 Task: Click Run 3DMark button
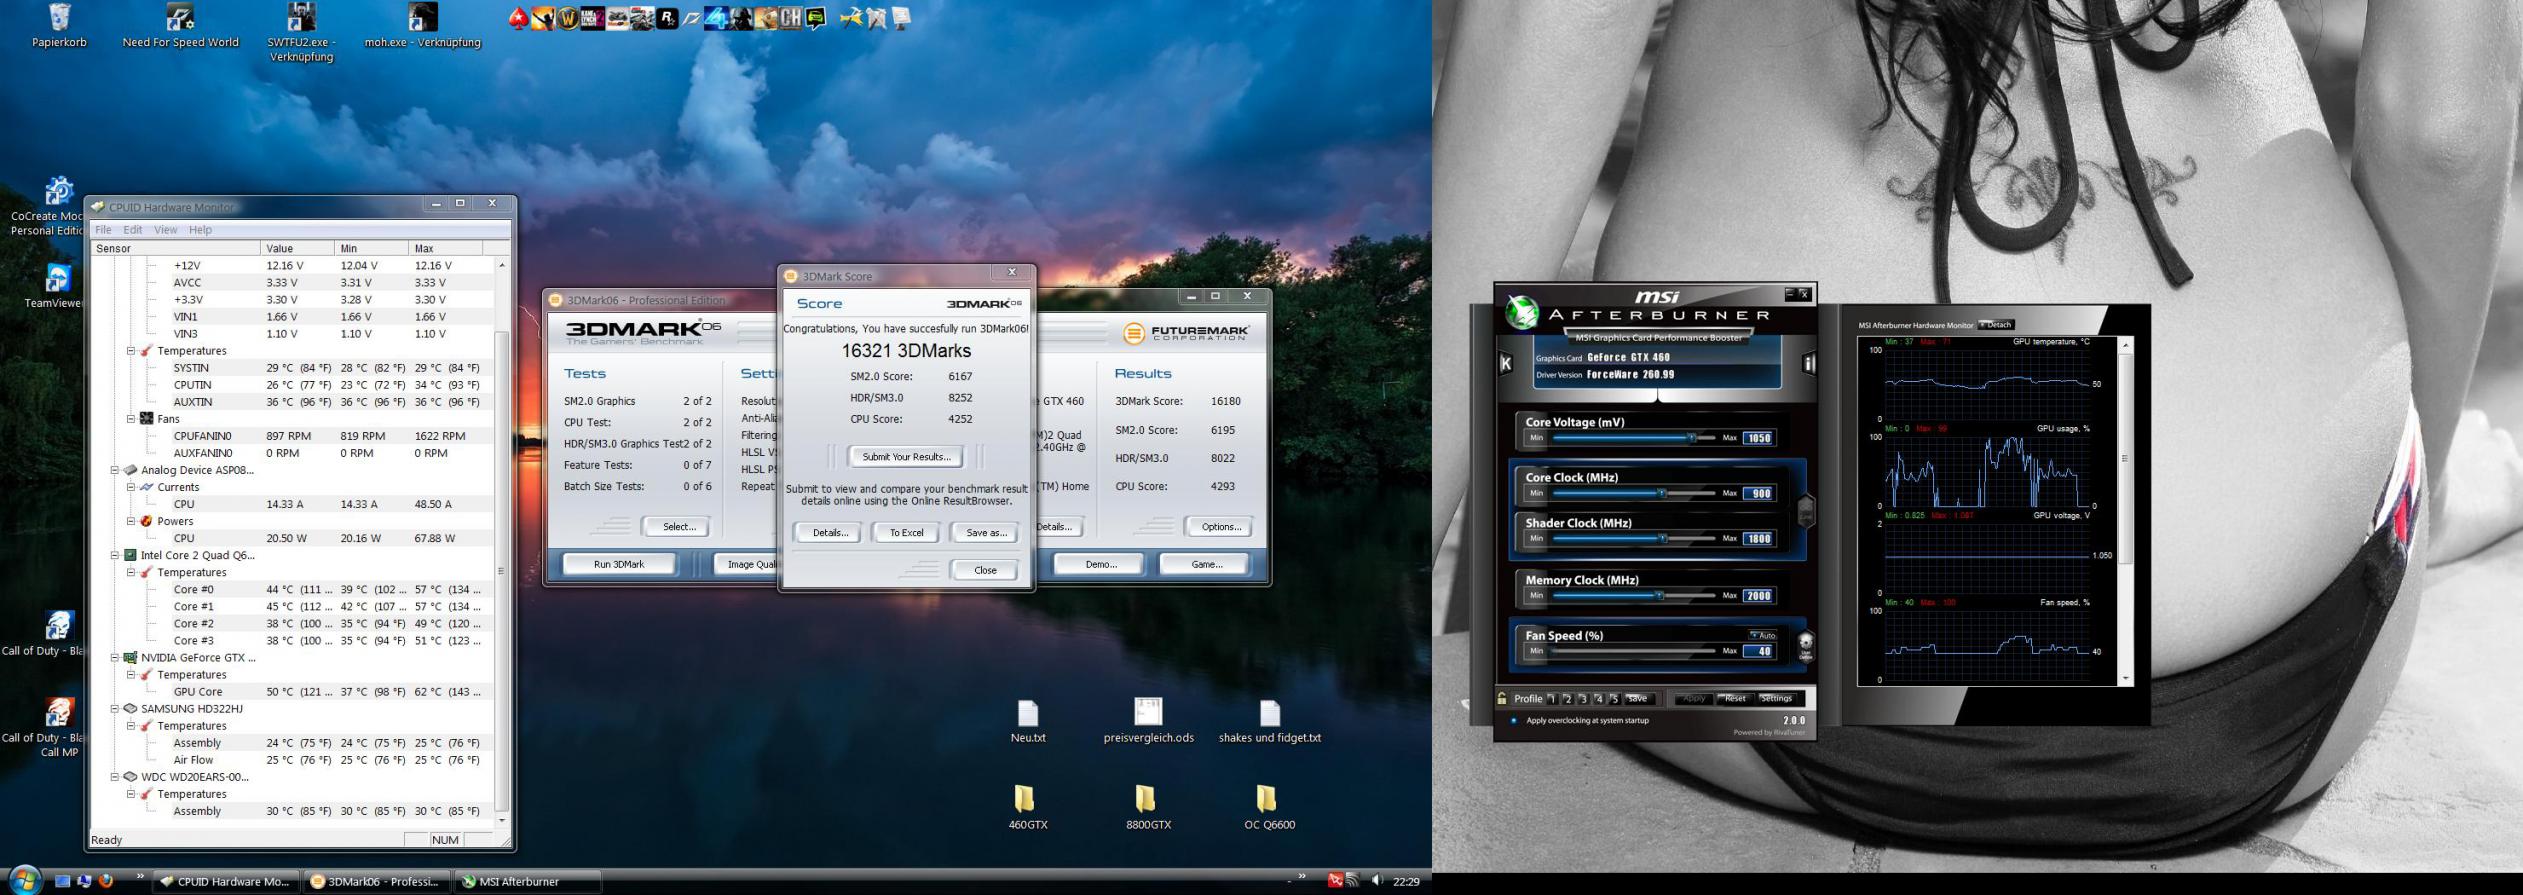[x=619, y=564]
